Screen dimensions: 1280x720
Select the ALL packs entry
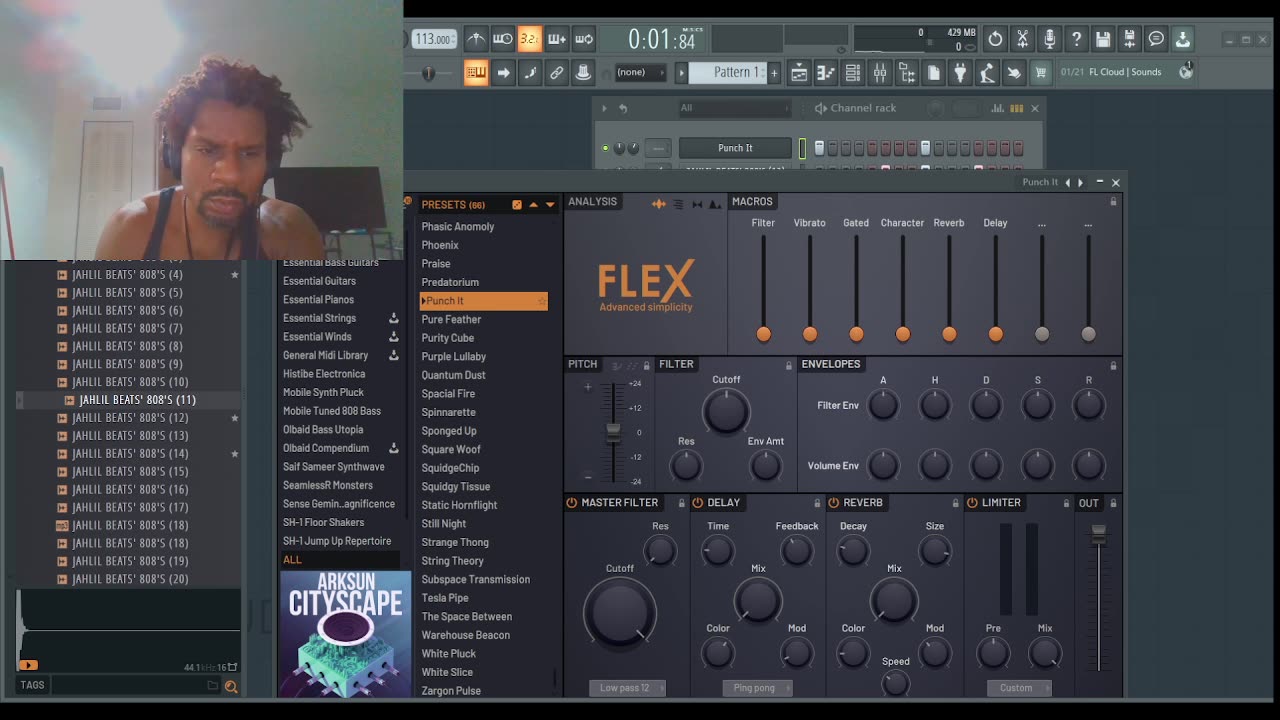pos(292,560)
